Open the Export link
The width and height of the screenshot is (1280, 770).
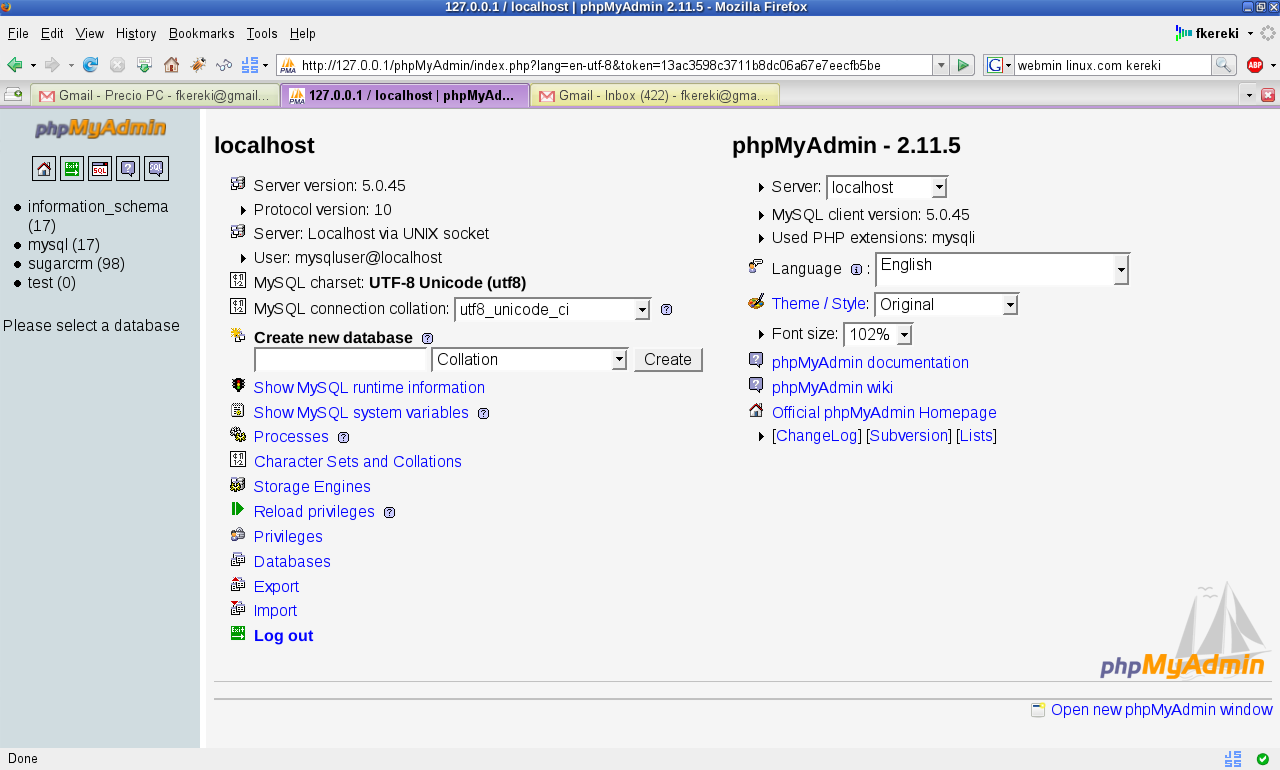276,587
